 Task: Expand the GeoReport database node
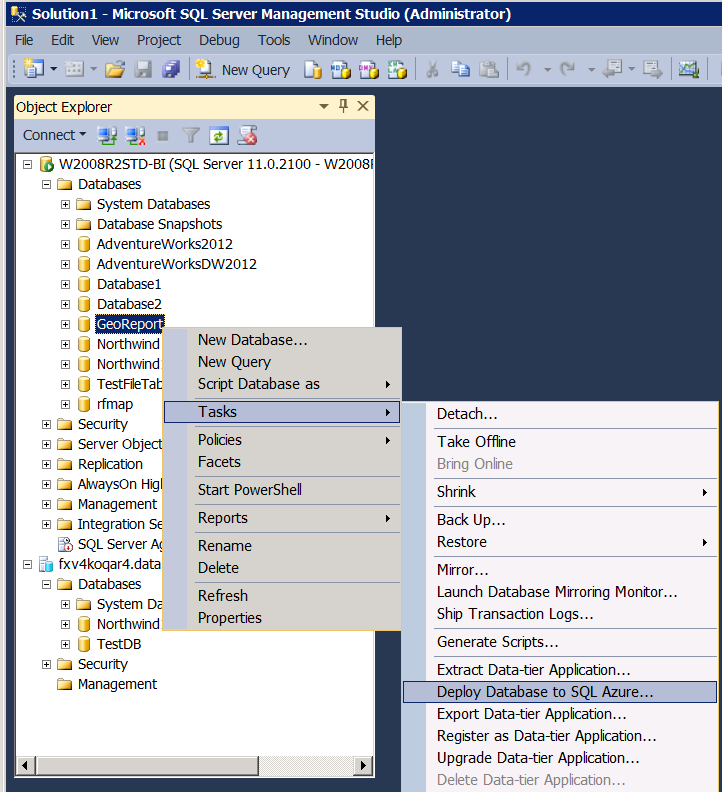click(x=65, y=324)
